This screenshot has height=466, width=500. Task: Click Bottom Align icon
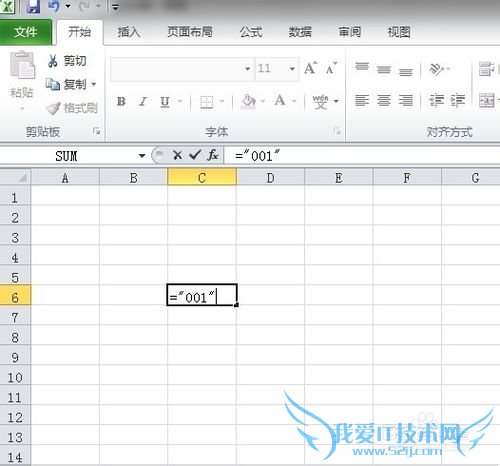pyautogui.click(x=406, y=72)
